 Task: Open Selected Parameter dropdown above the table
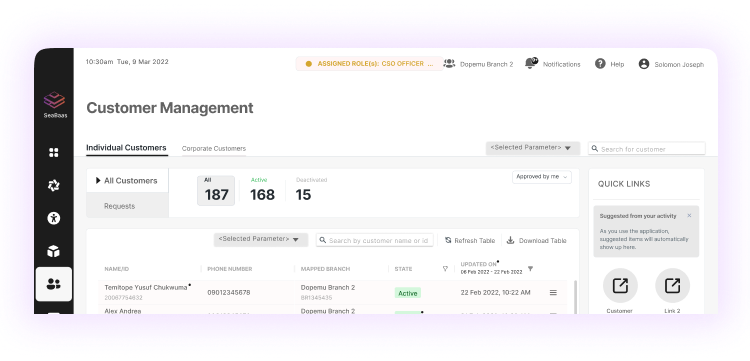pos(261,240)
